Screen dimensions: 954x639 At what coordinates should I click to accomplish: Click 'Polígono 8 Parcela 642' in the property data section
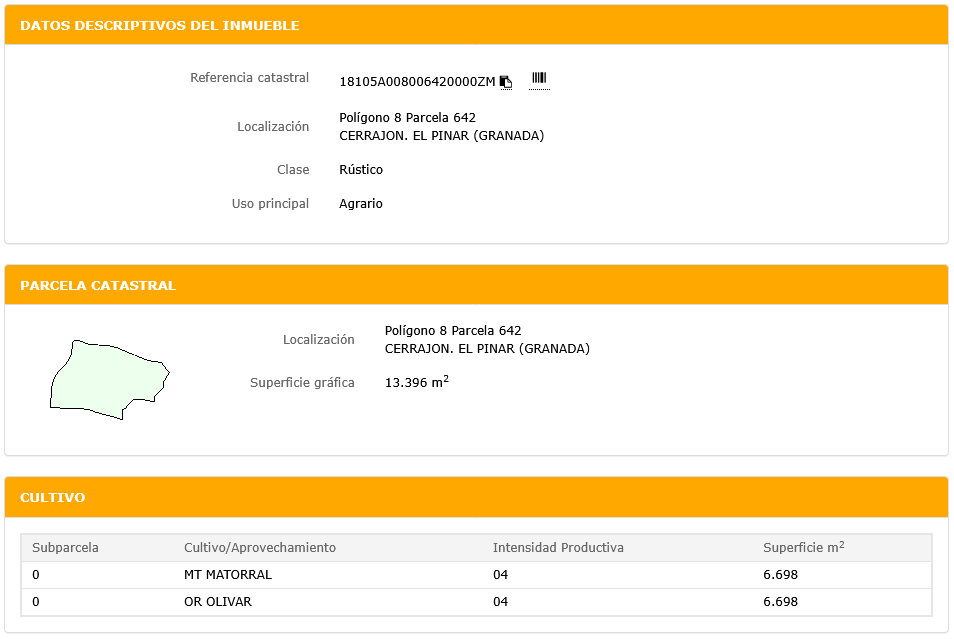[x=407, y=118]
